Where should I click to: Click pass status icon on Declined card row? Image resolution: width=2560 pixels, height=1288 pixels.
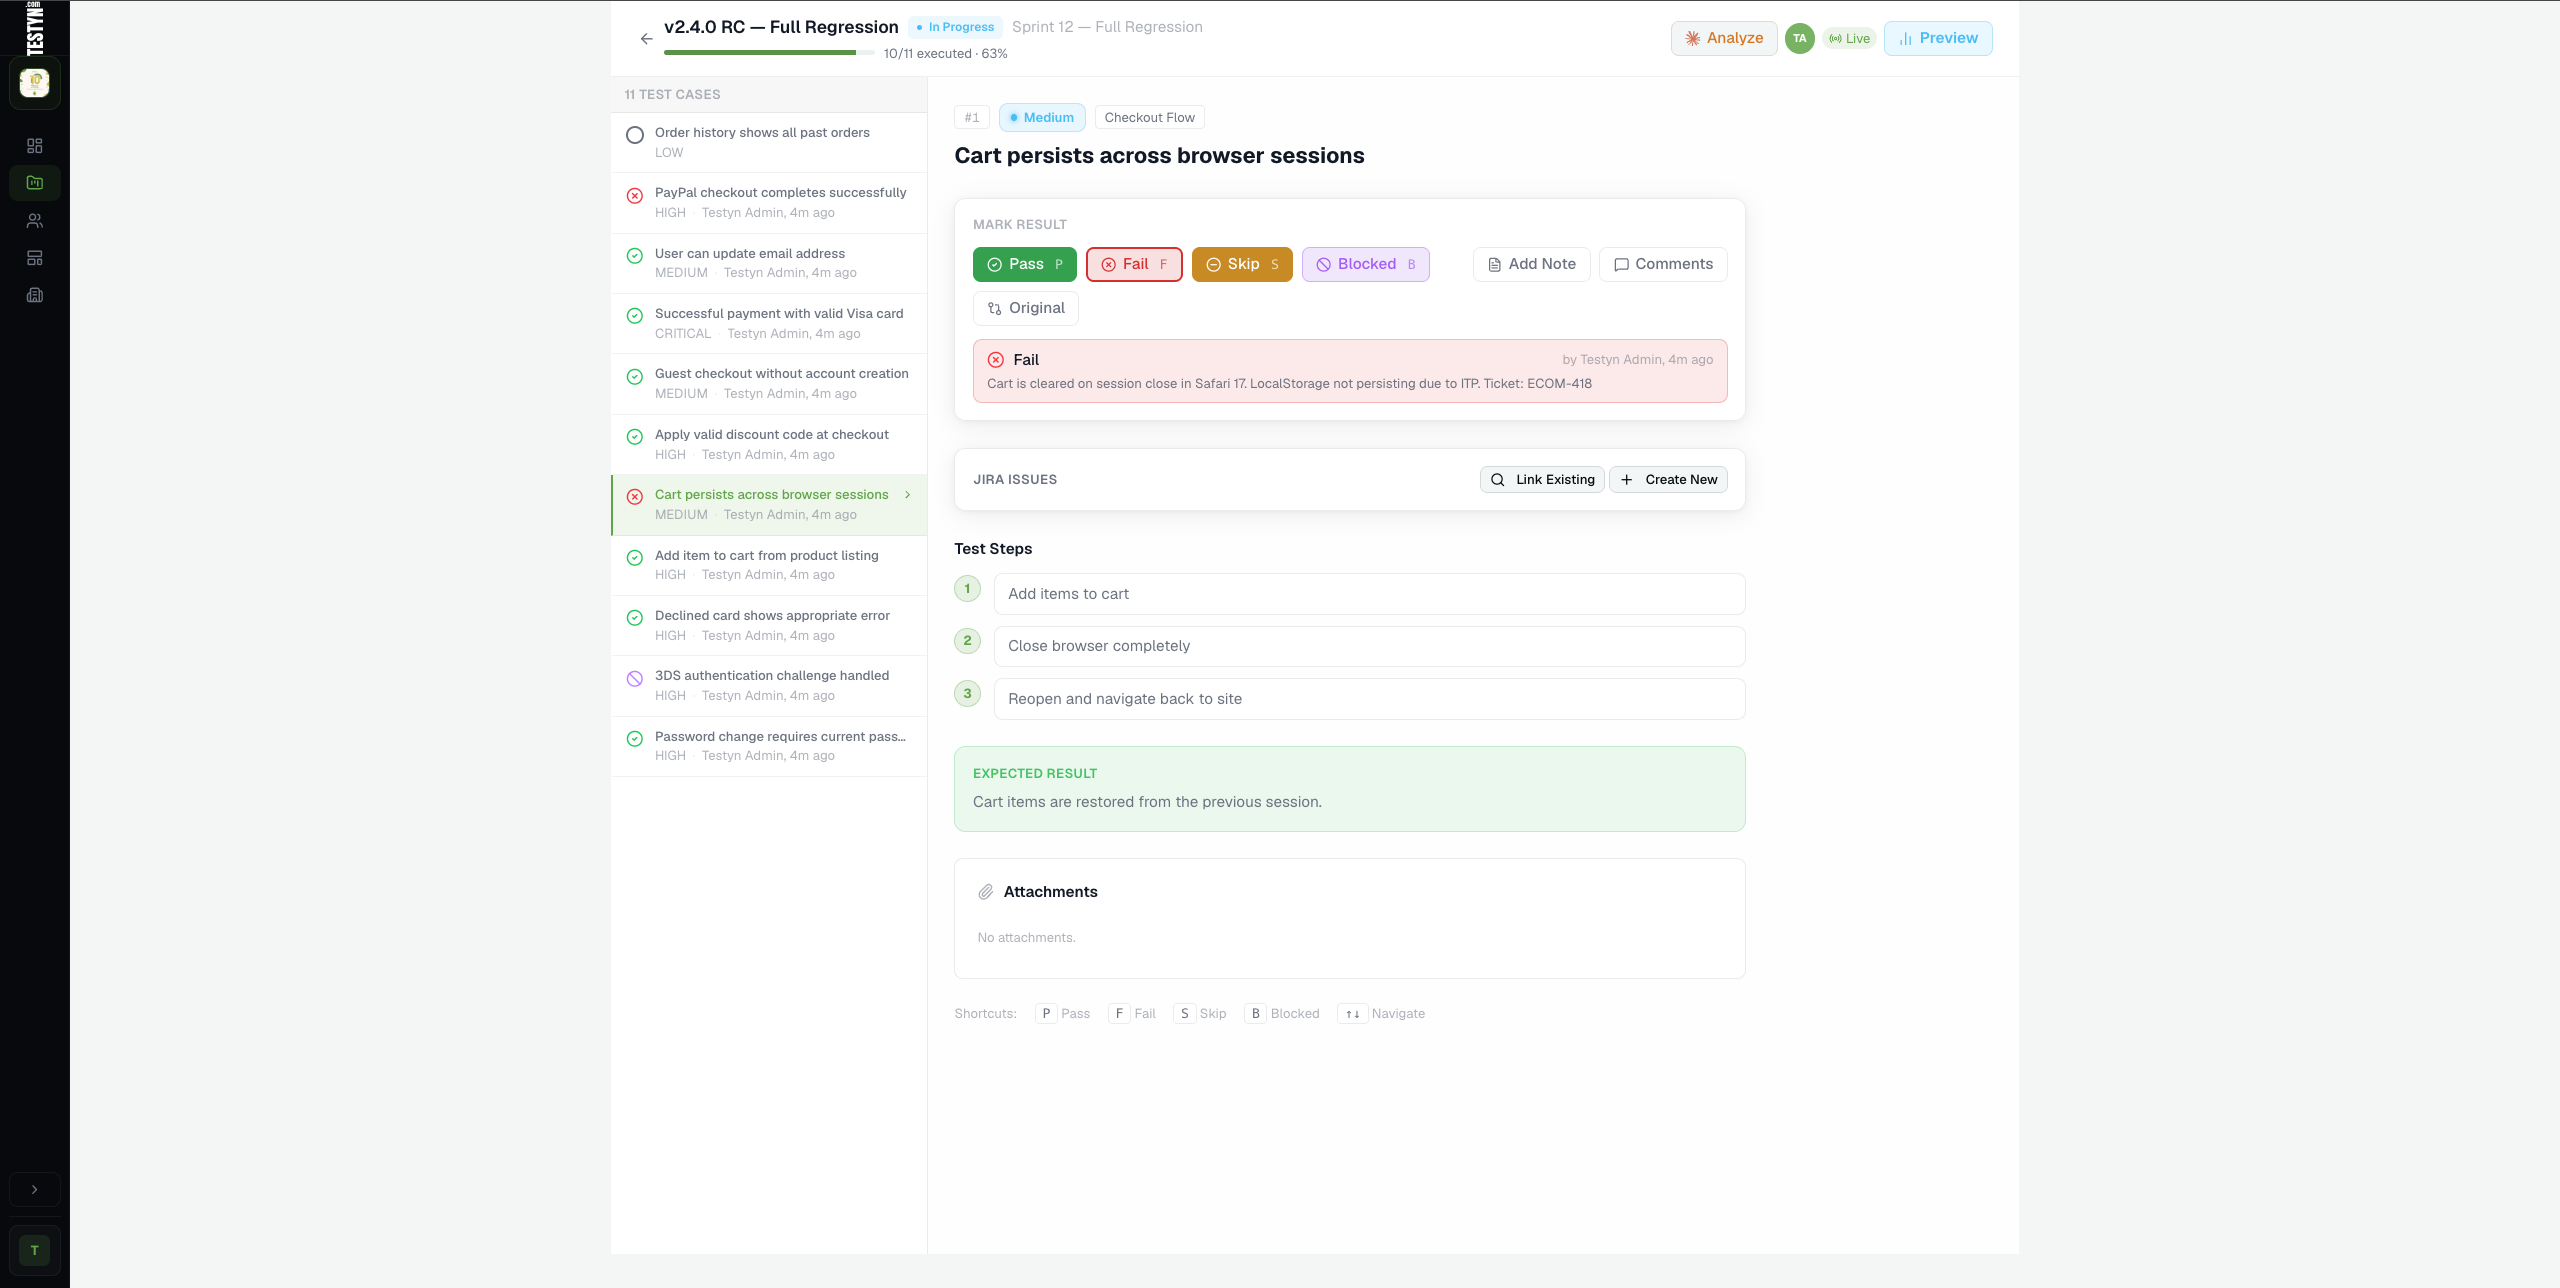635,618
